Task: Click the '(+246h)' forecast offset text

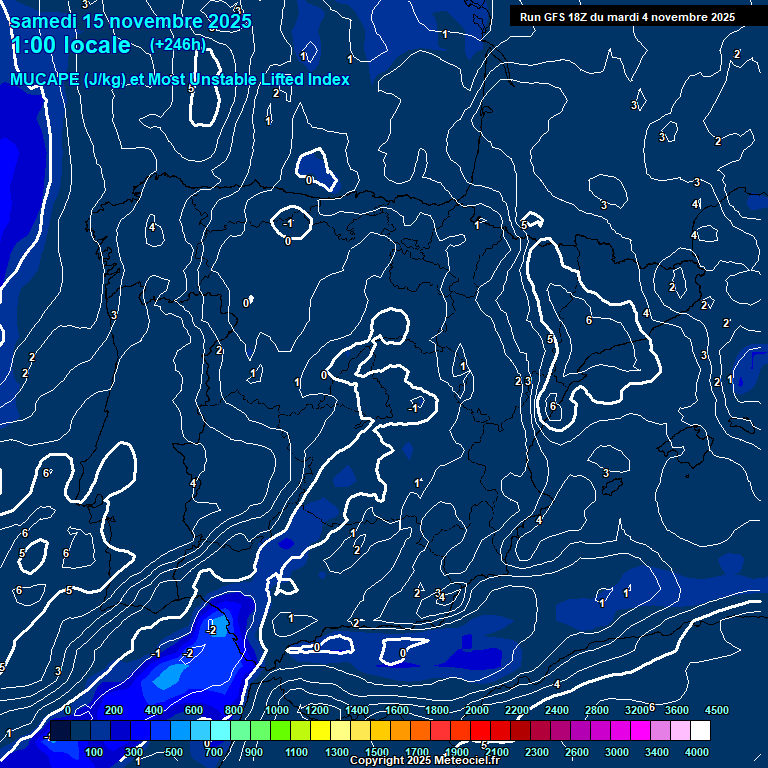Action: [x=178, y=45]
